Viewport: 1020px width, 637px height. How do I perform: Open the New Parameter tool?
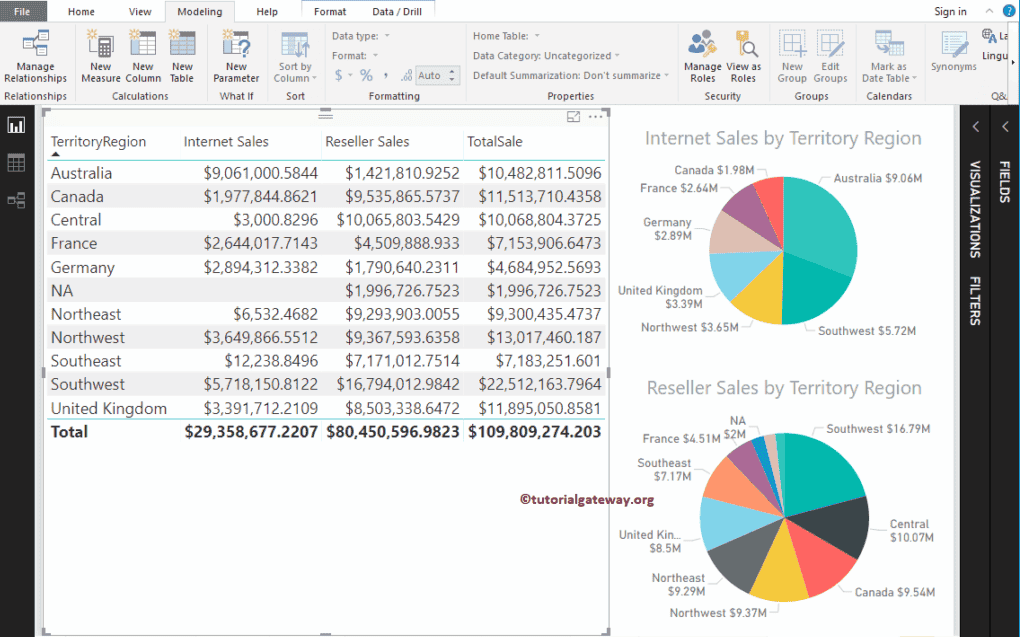point(236,55)
